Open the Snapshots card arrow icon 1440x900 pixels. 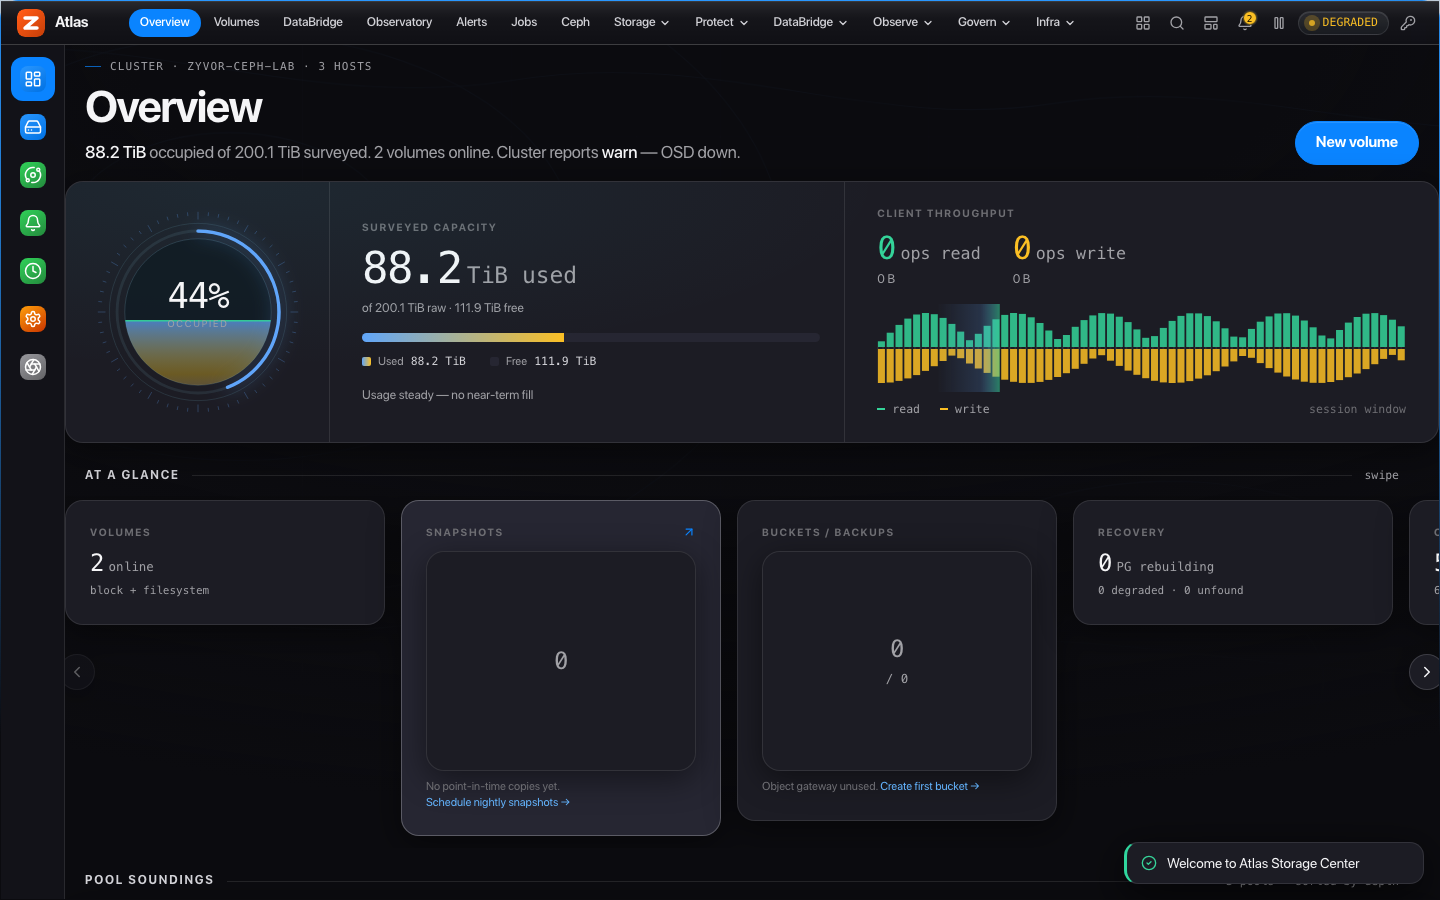(x=689, y=532)
